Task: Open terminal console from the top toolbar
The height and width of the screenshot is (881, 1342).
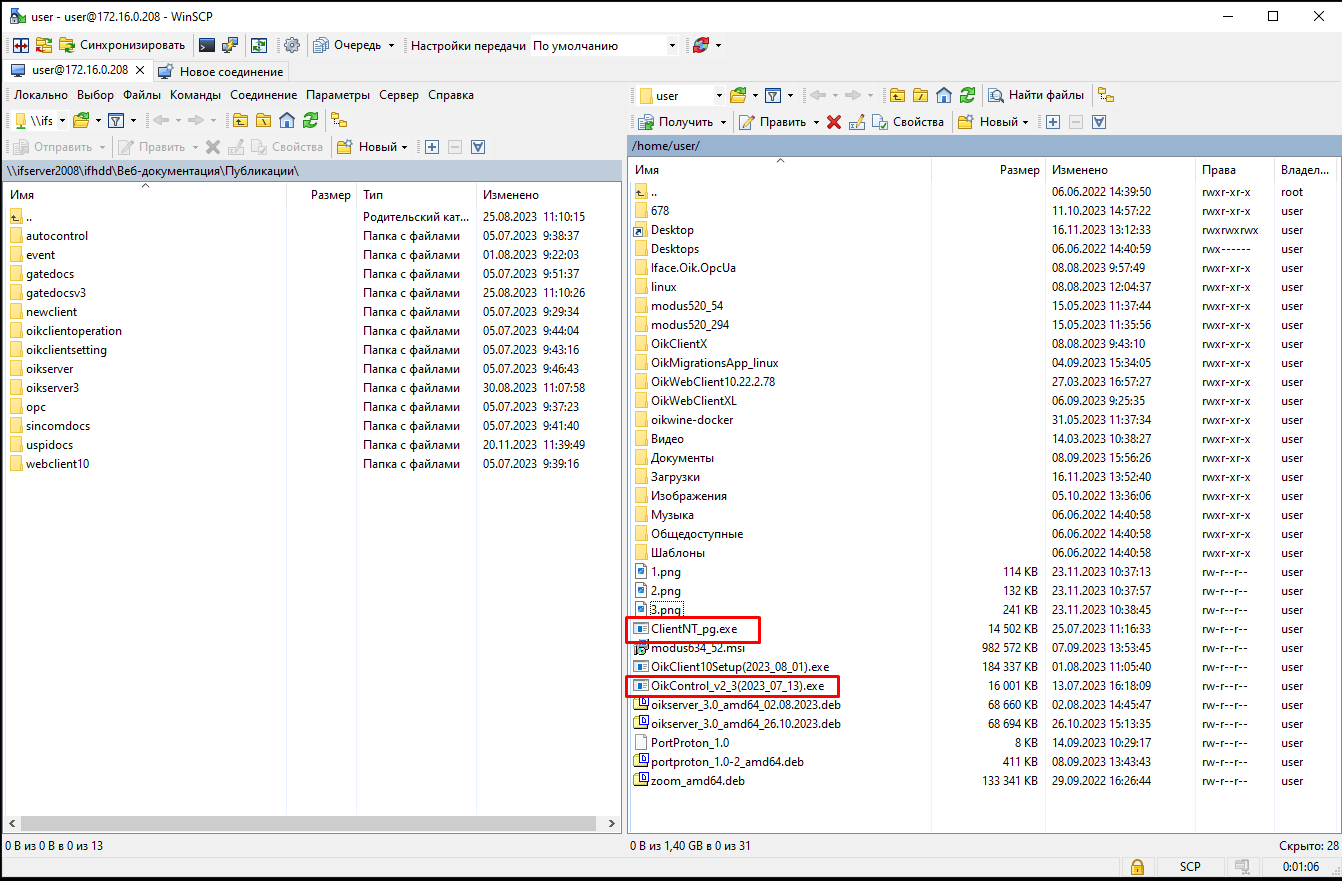Action: point(207,45)
